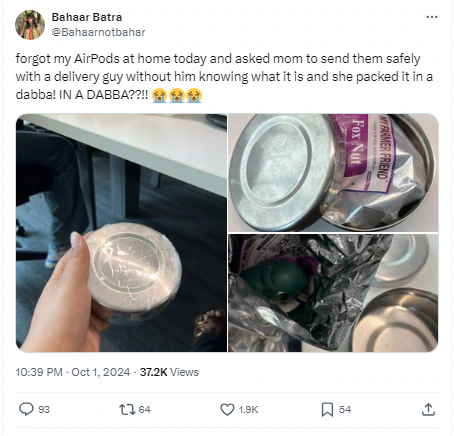Click the 1.9K likes count

coord(248,409)
